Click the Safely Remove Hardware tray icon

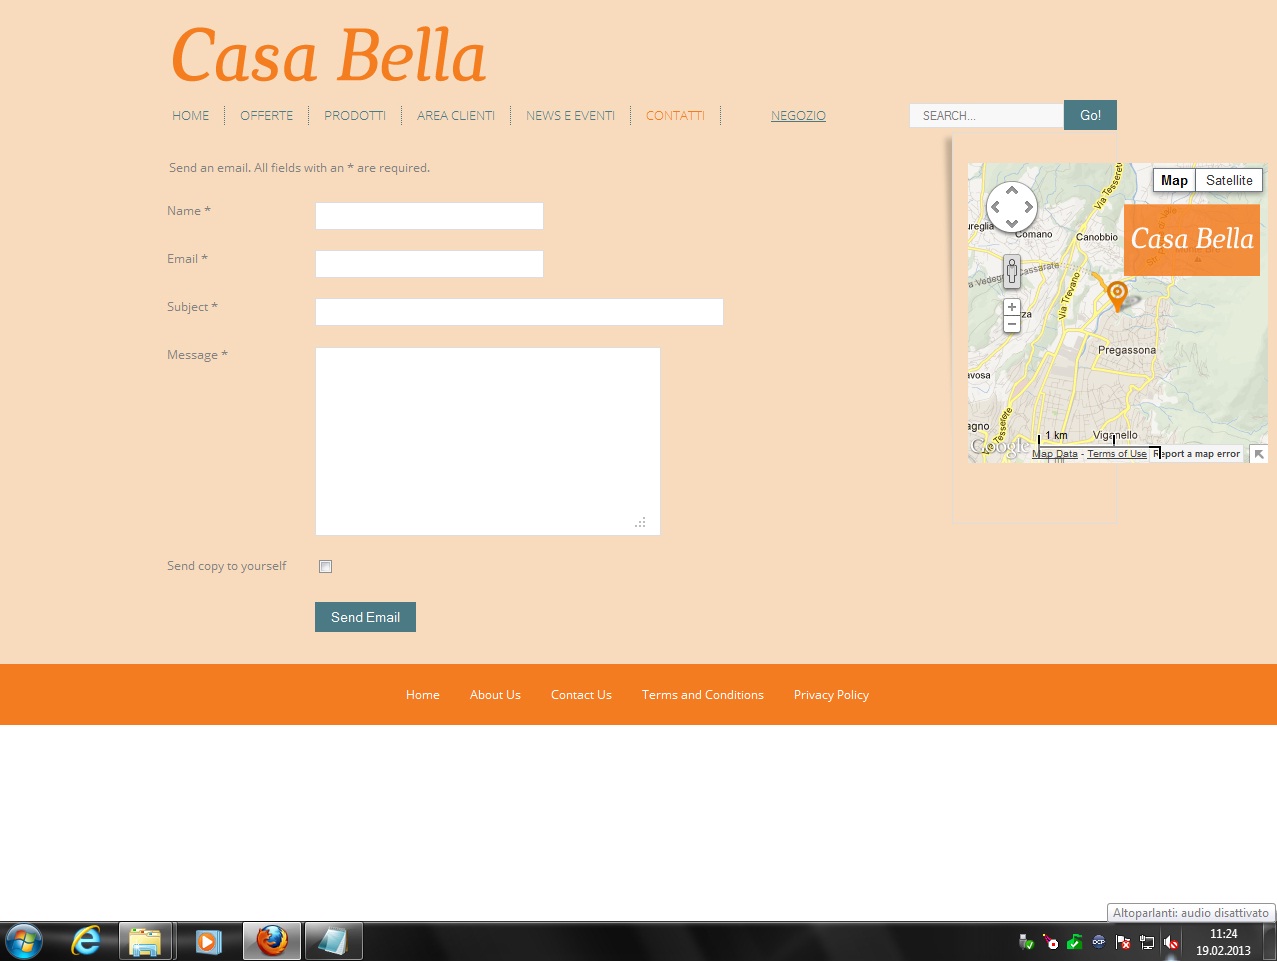[1026, 942]
